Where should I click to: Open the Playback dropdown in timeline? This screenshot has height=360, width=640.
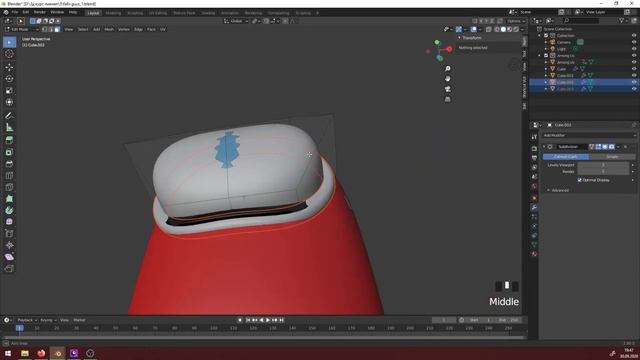point(27,320)
